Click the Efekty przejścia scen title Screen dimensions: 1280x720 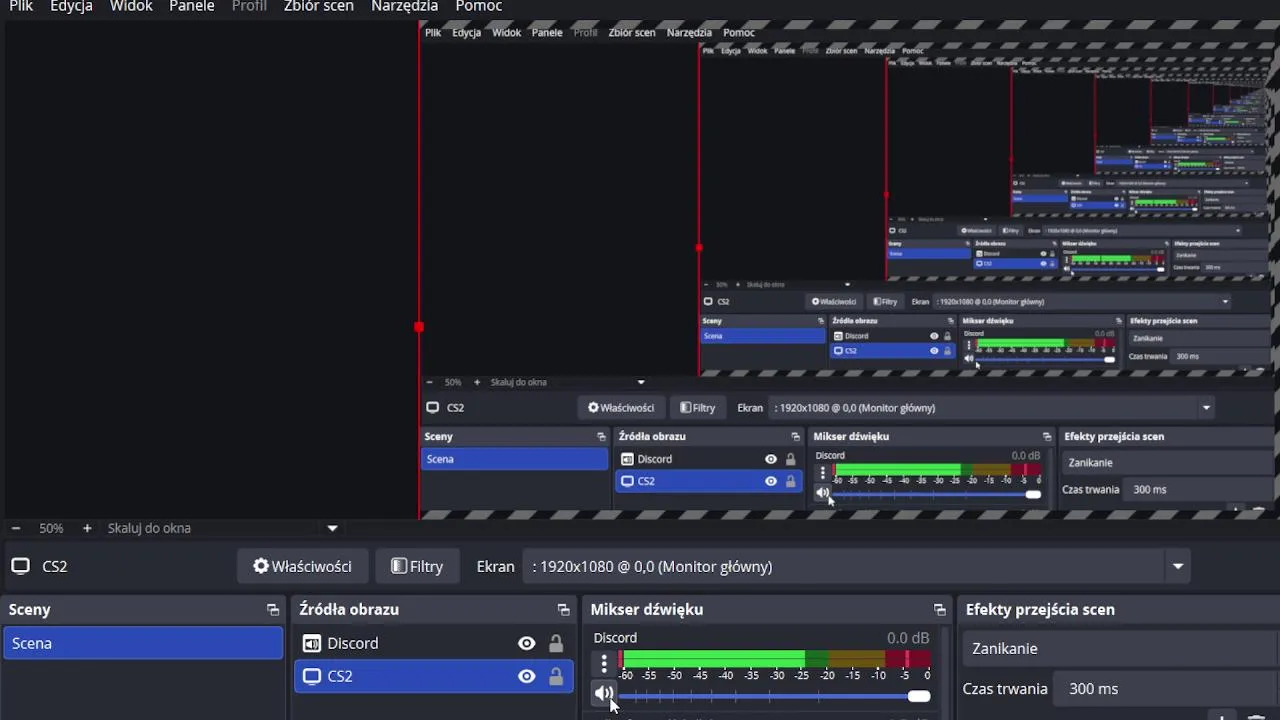[1040, 609]
